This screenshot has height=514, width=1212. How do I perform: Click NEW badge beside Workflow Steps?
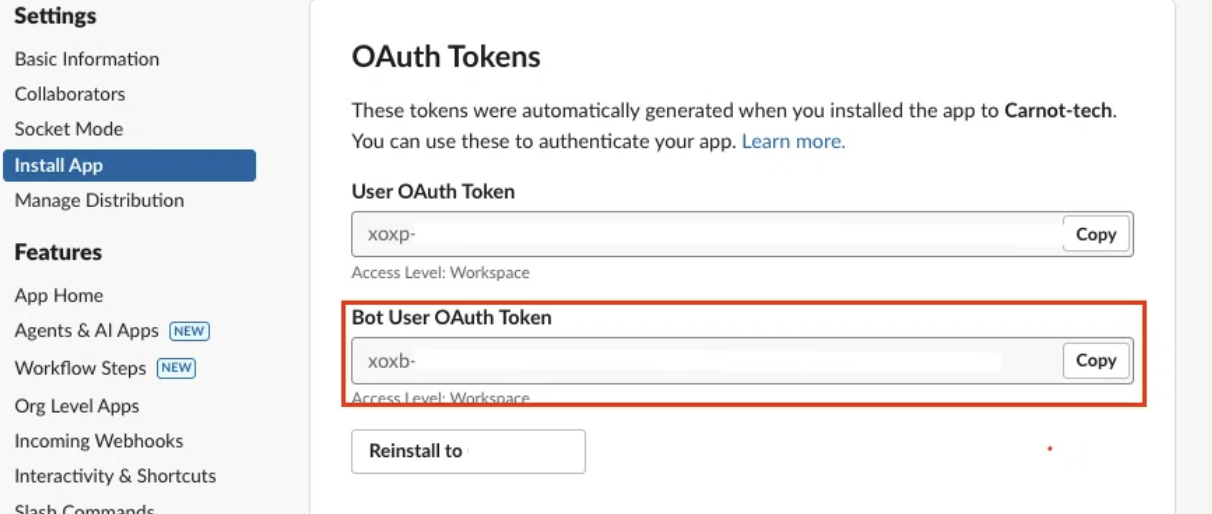tap(176, 368)
